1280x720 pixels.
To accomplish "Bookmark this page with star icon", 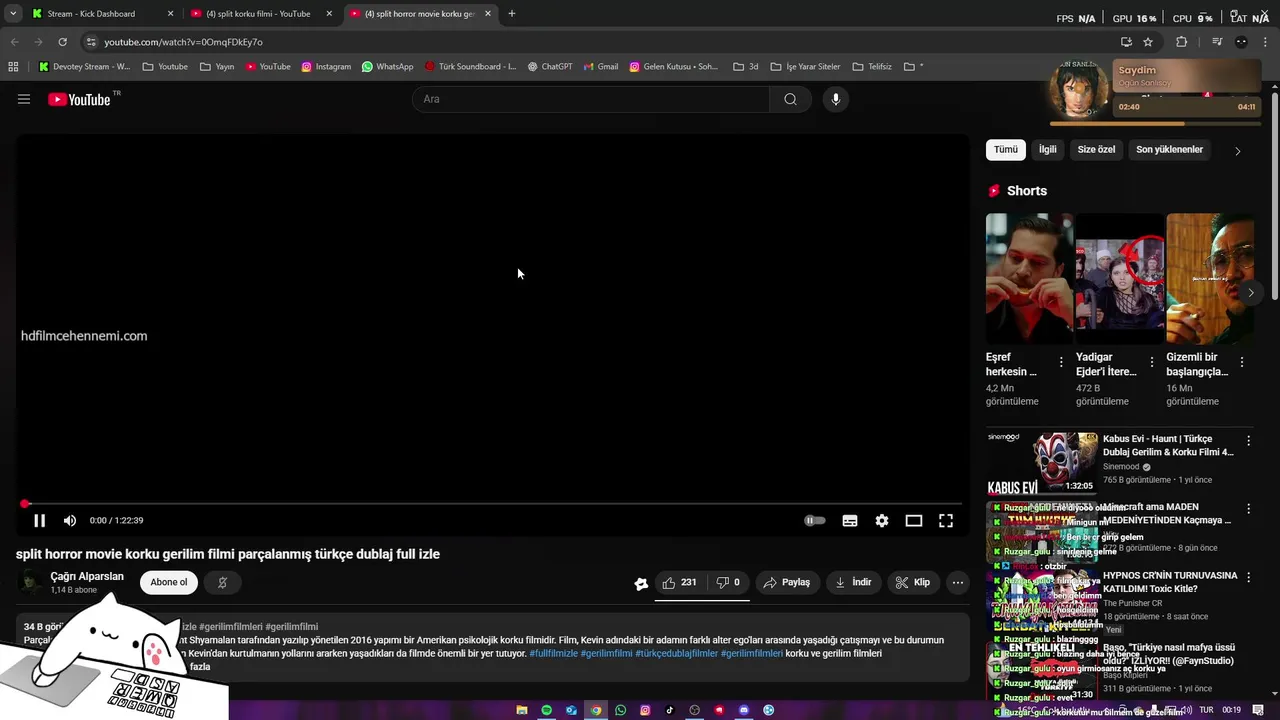I will (1148, 42).
